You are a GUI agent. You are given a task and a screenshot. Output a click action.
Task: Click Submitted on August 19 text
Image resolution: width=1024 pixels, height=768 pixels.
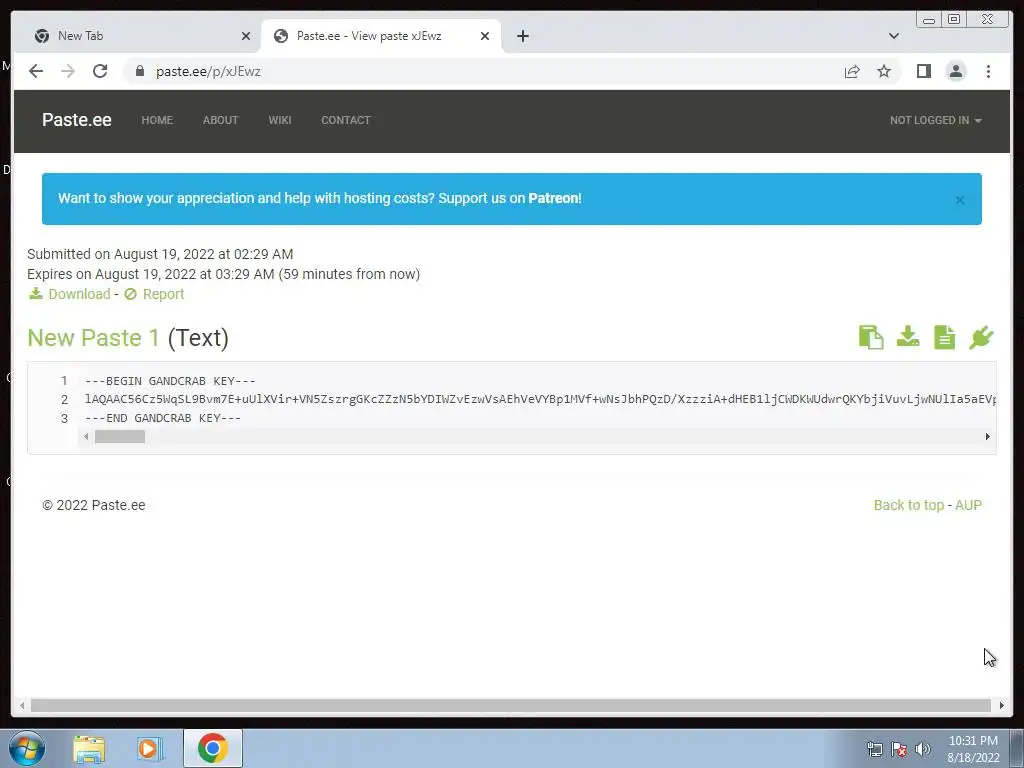click(160, 254)
